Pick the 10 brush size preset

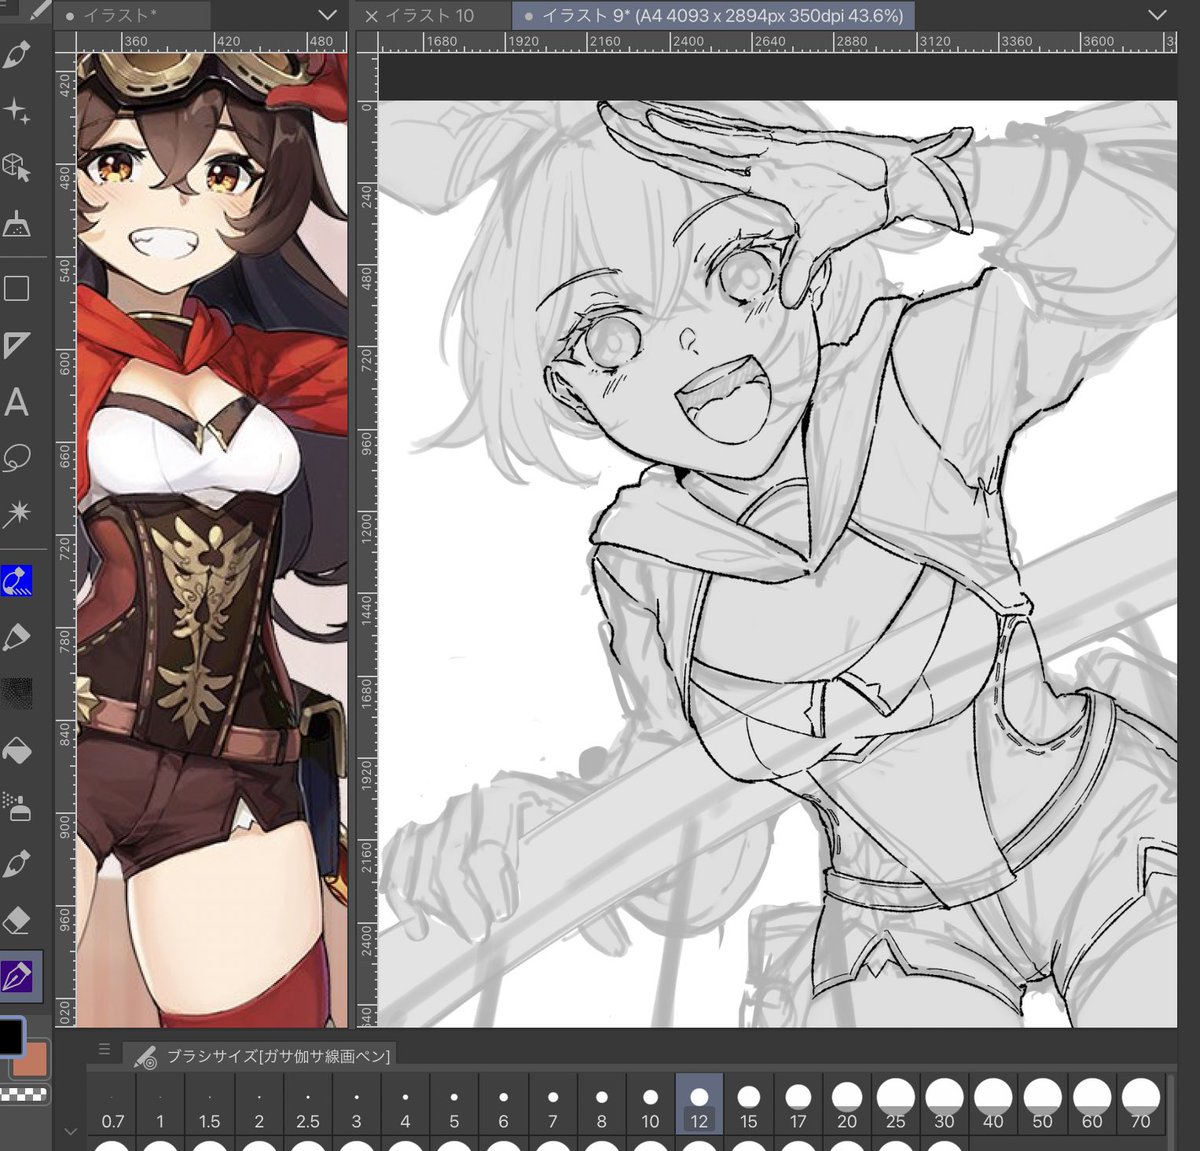650,1105
